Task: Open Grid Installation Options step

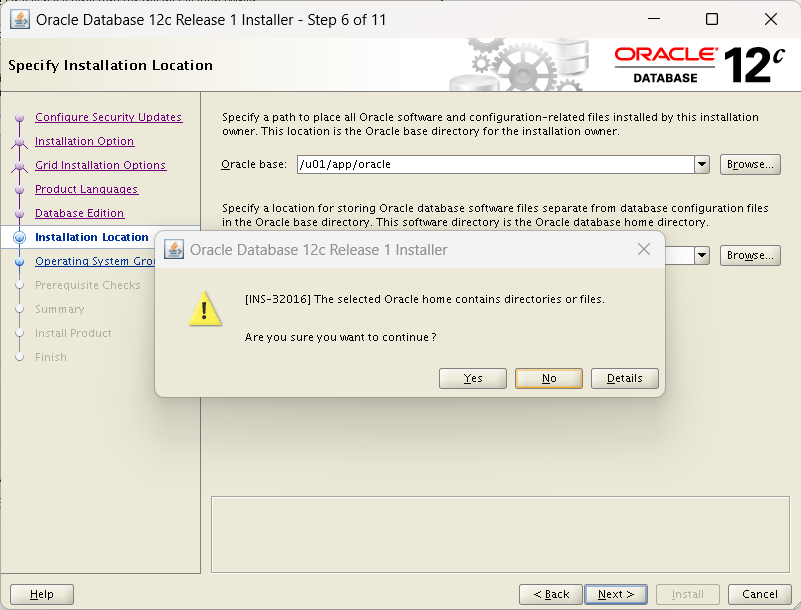Action: click(x=101, y=165)
